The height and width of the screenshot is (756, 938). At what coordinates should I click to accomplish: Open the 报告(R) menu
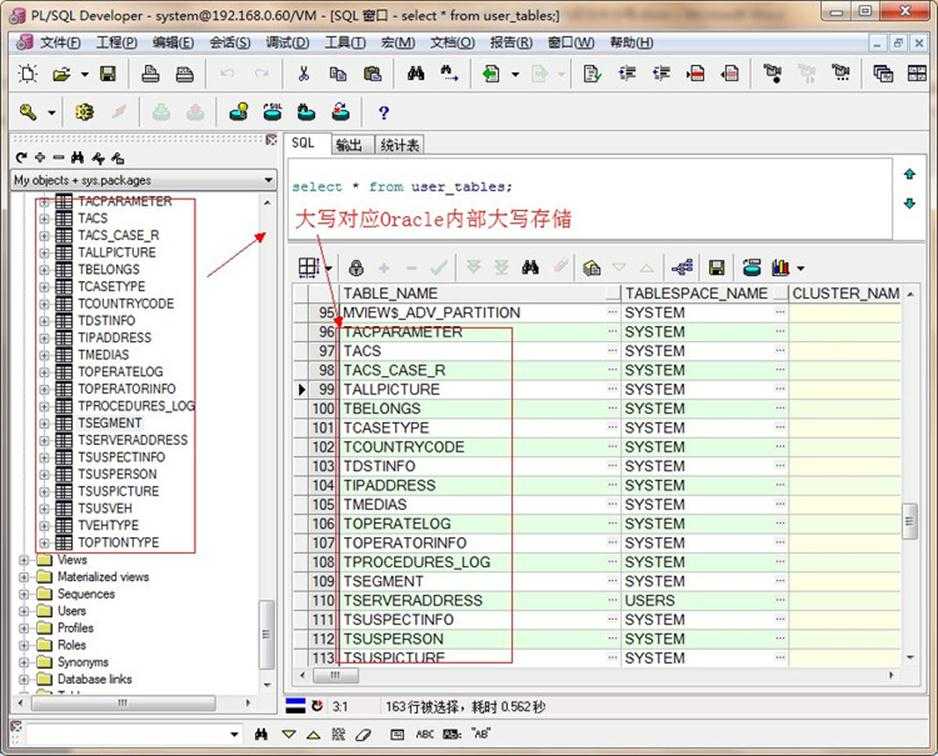pos(511,42)
